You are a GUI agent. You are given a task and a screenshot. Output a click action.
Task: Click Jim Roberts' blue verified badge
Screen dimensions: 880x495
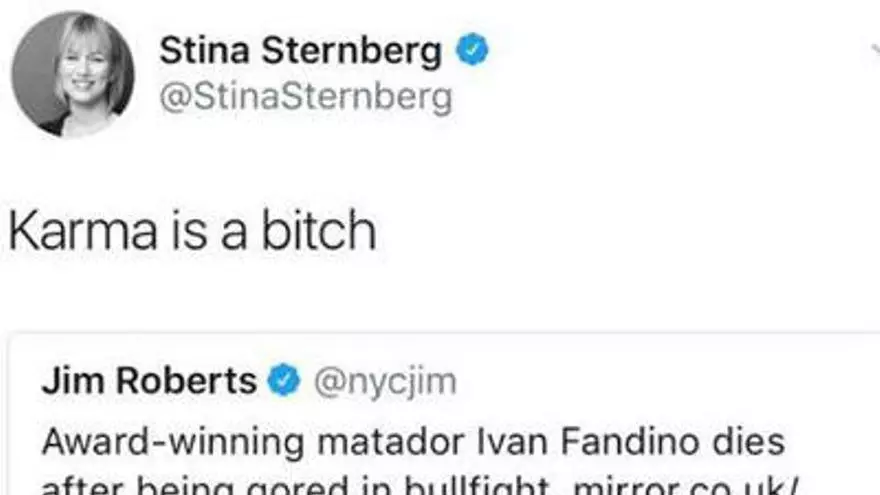coord(285,380)
